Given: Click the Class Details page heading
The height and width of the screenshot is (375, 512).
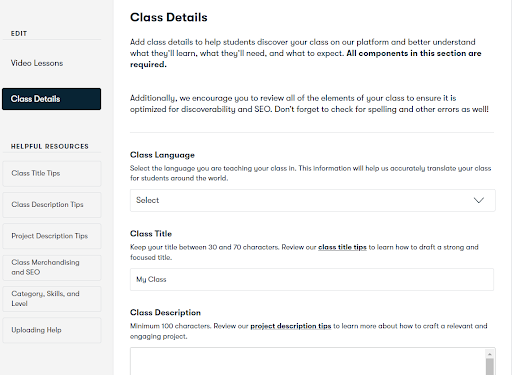Looking at the screenshot, I should click(x=169, y=17).
